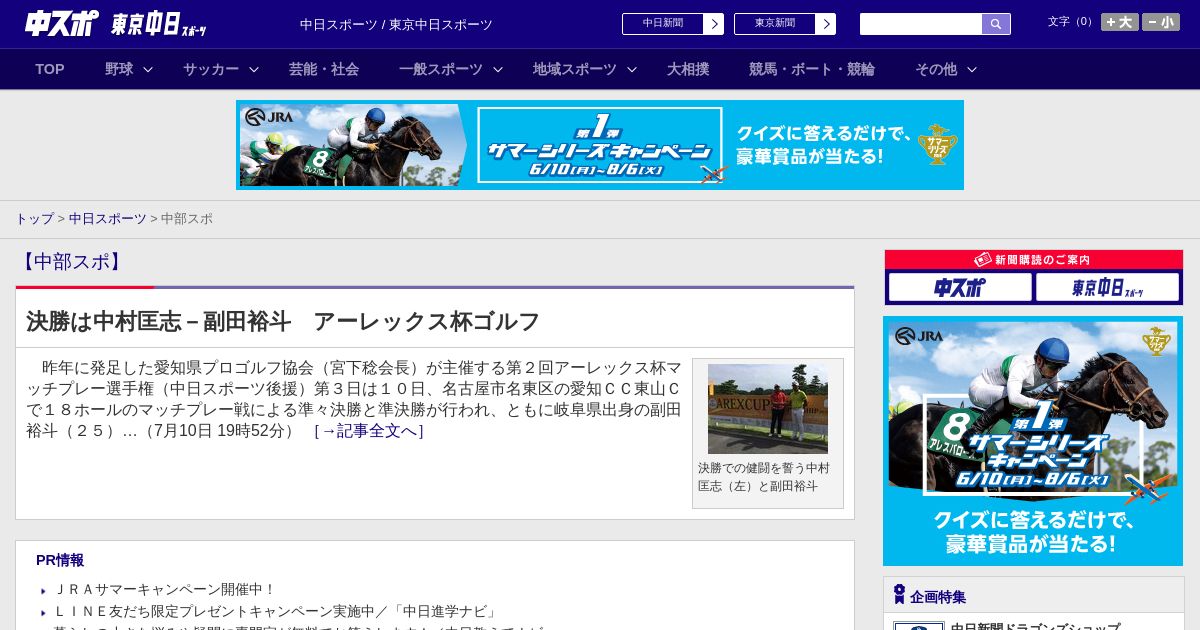Decrease text size with −小 button
This screenshot has width=1200, height=630.
coord(1161,22)
